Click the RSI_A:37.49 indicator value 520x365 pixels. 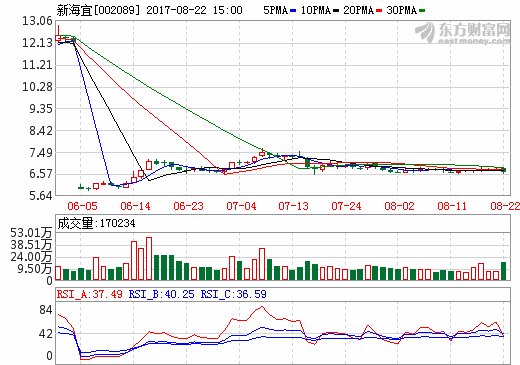pos(90,294)
